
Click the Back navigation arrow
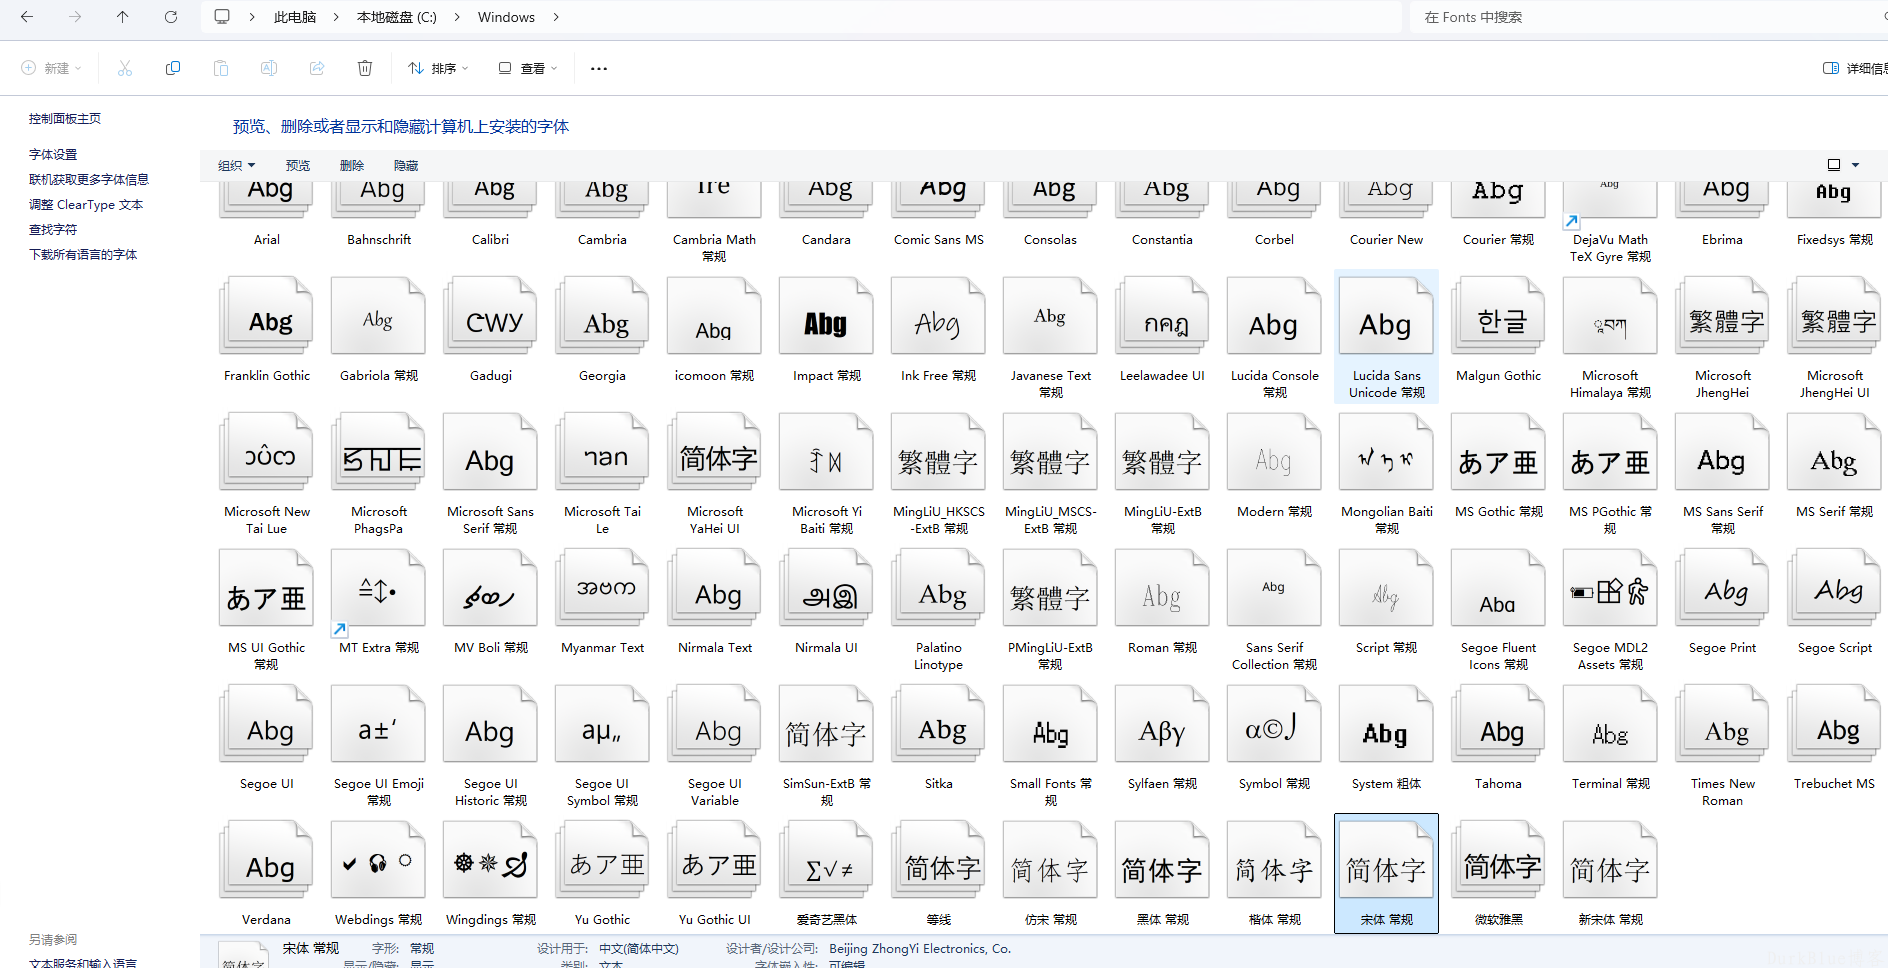point(27,17)
